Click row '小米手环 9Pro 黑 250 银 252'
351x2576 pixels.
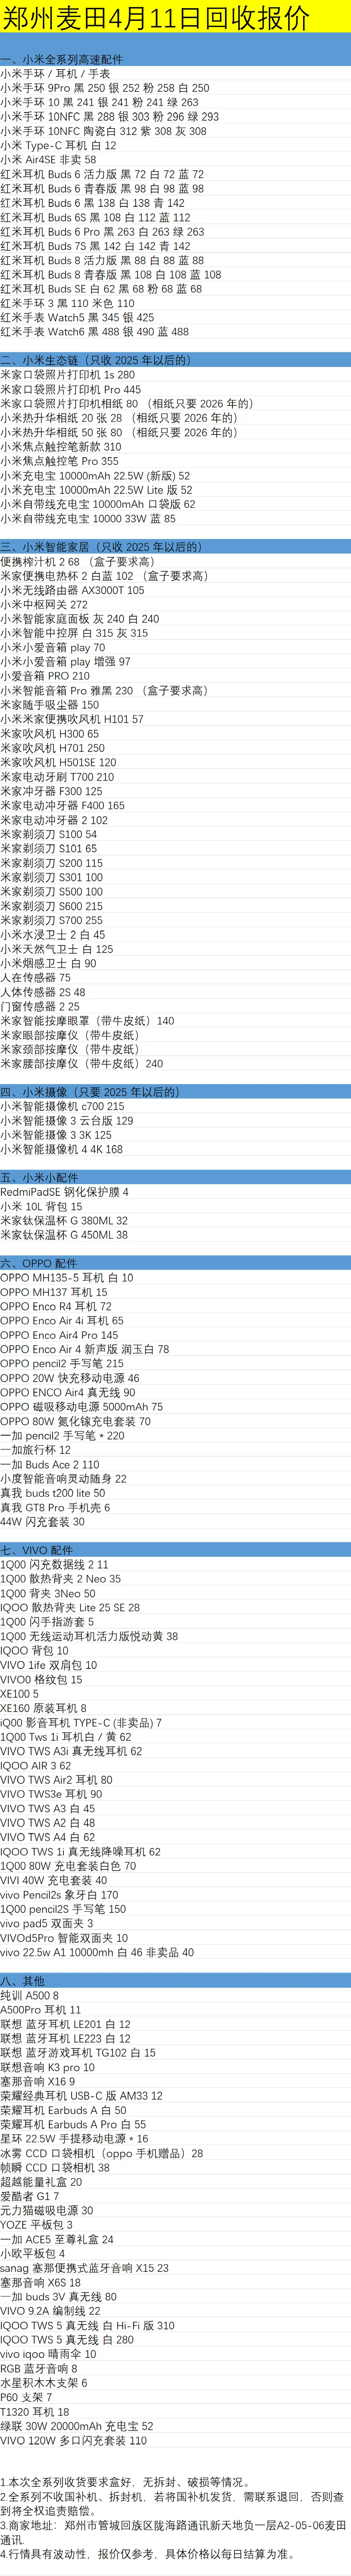pyautogui.click(x=105, y=88)
